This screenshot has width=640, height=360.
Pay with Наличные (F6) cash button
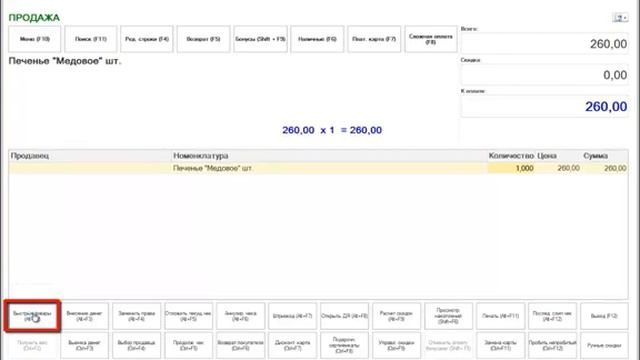click(317, 39)
